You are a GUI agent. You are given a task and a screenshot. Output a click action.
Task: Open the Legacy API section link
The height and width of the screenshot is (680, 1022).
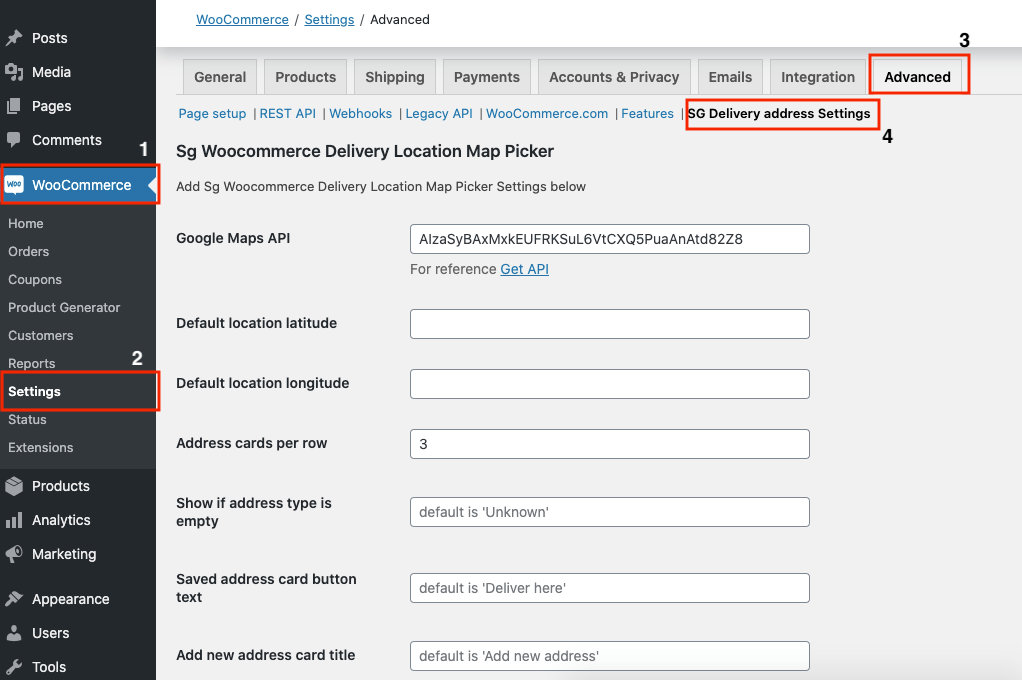(439, 113)
